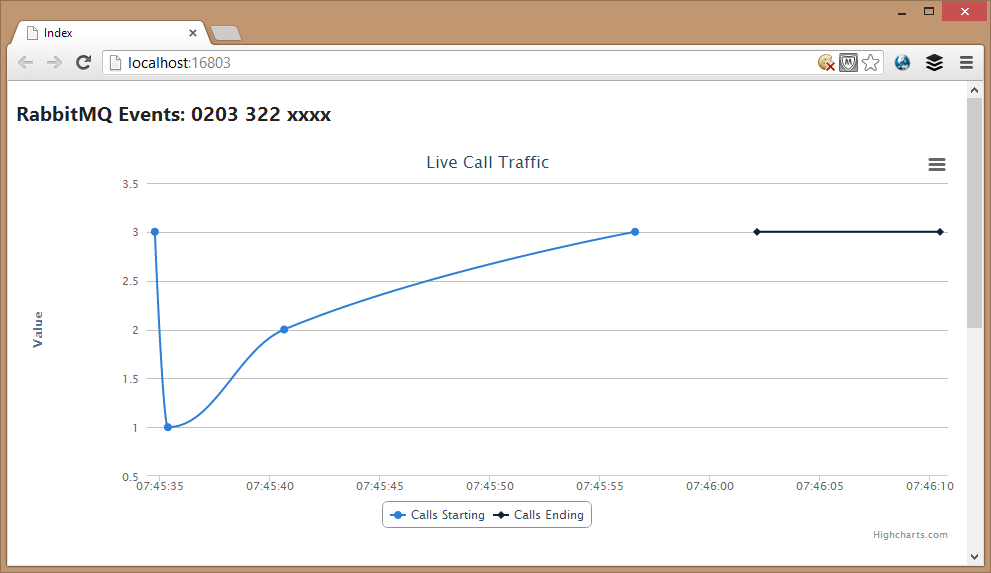The width and height of the screenshot is (991, 573).
Task: Maximize the browser window
Action: (x=928, y=11)
